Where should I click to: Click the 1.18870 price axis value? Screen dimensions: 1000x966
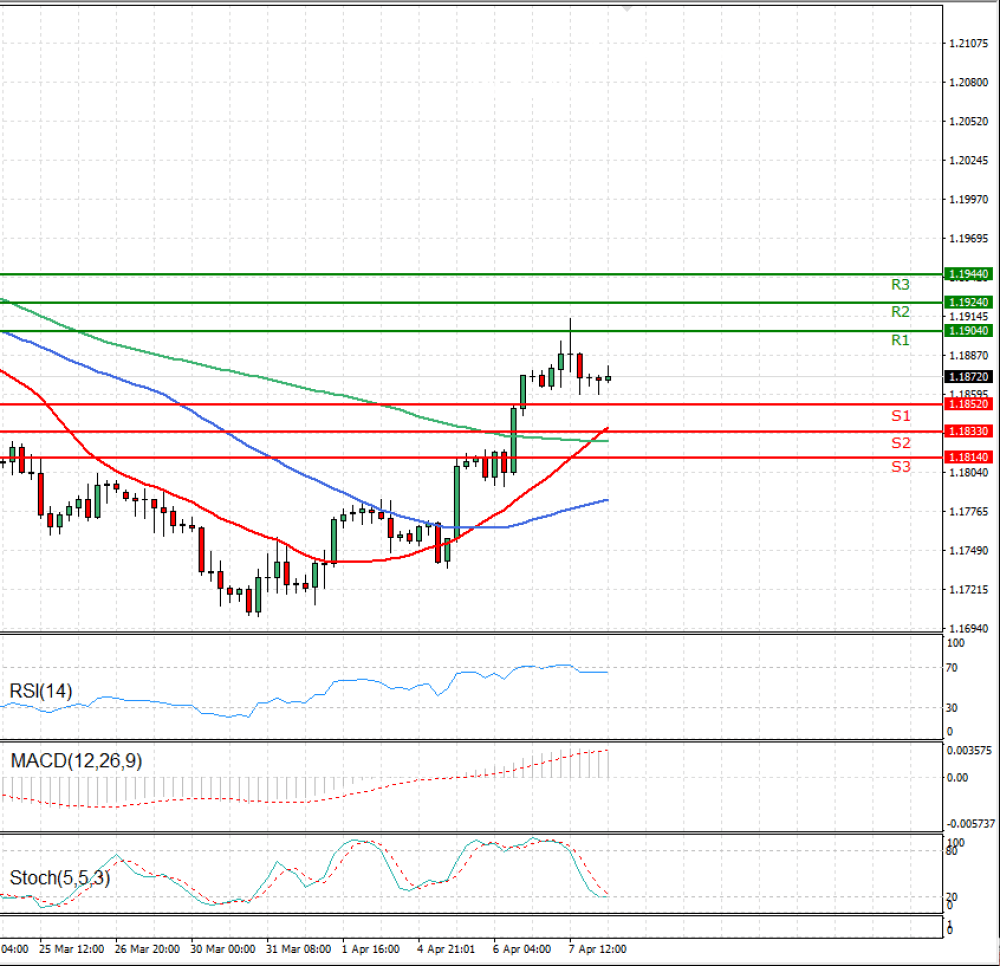coord(968,356)
